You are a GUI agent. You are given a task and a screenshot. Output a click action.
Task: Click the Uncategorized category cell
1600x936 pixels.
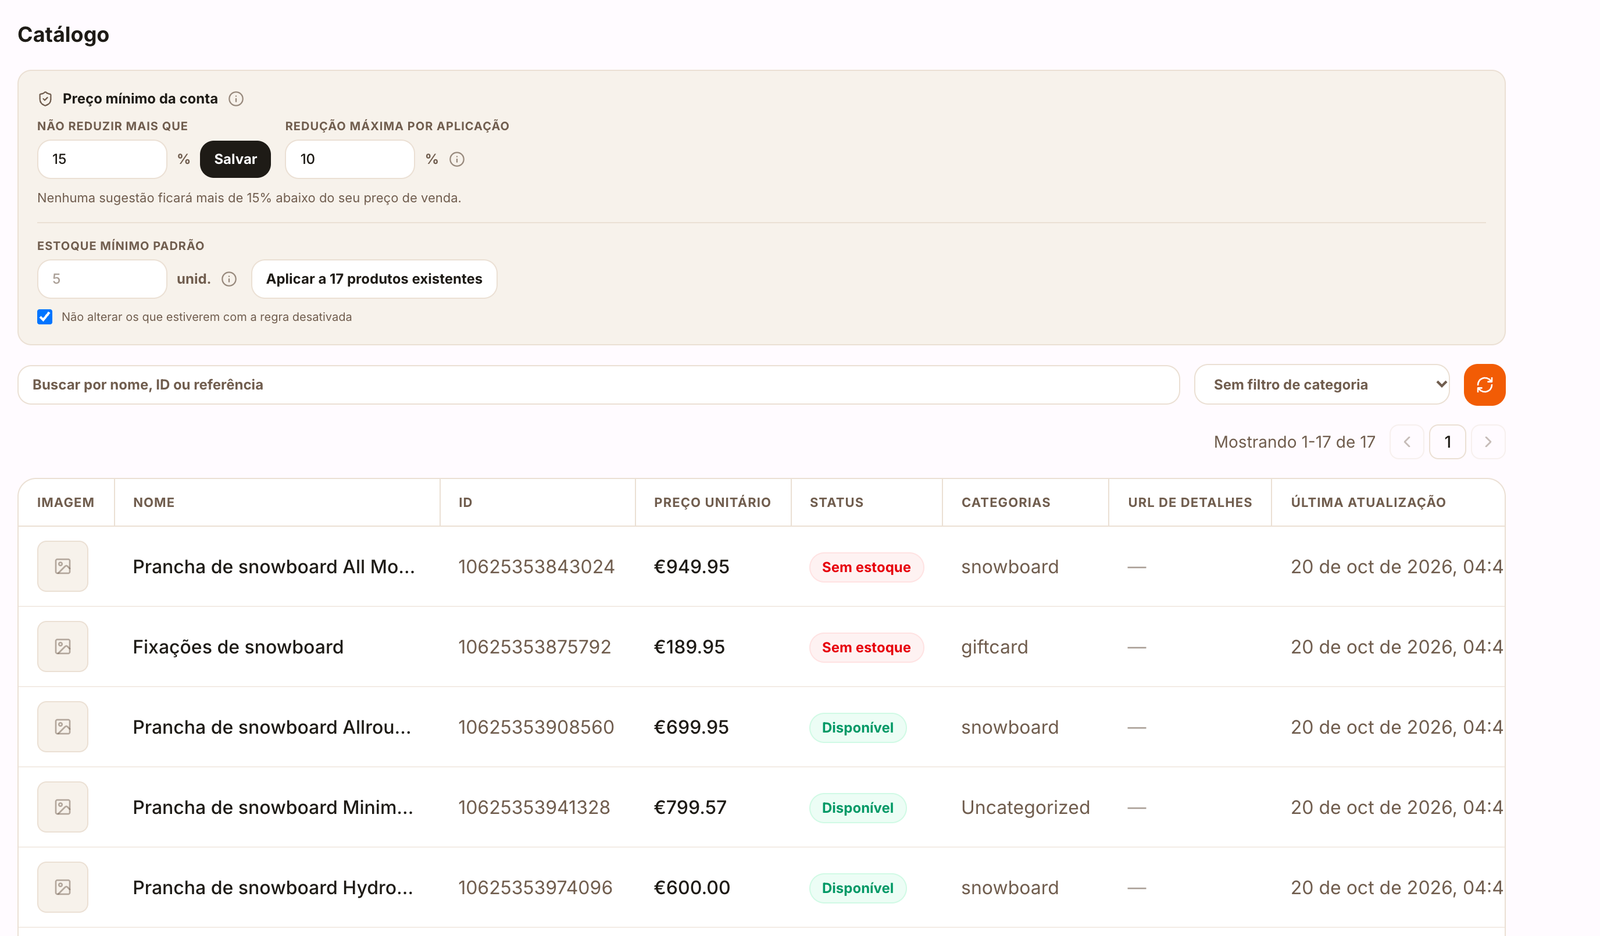pyautogui.click(x=1026, y=807)
